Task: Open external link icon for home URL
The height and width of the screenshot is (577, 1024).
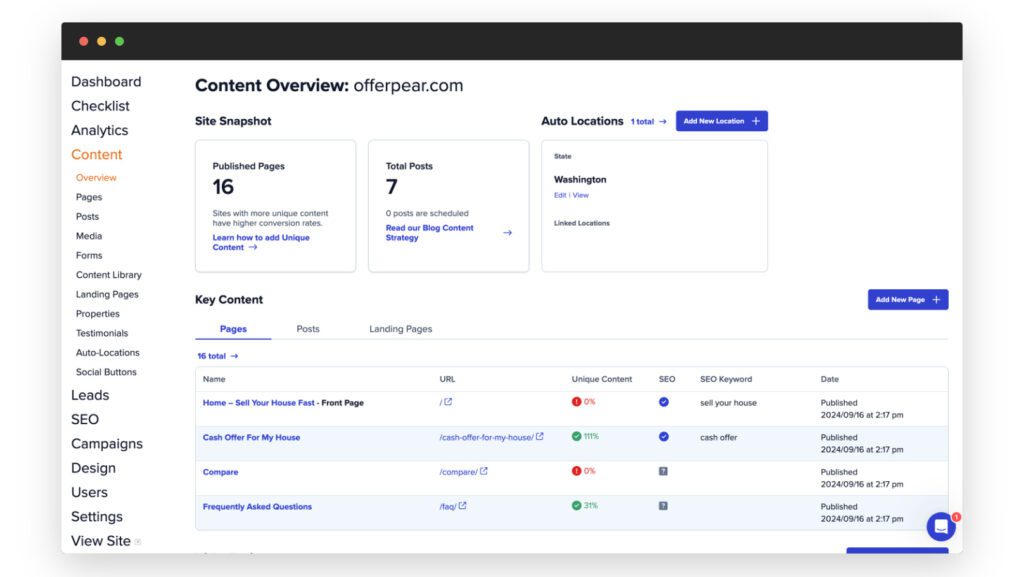Action: [x=448, y=402]
